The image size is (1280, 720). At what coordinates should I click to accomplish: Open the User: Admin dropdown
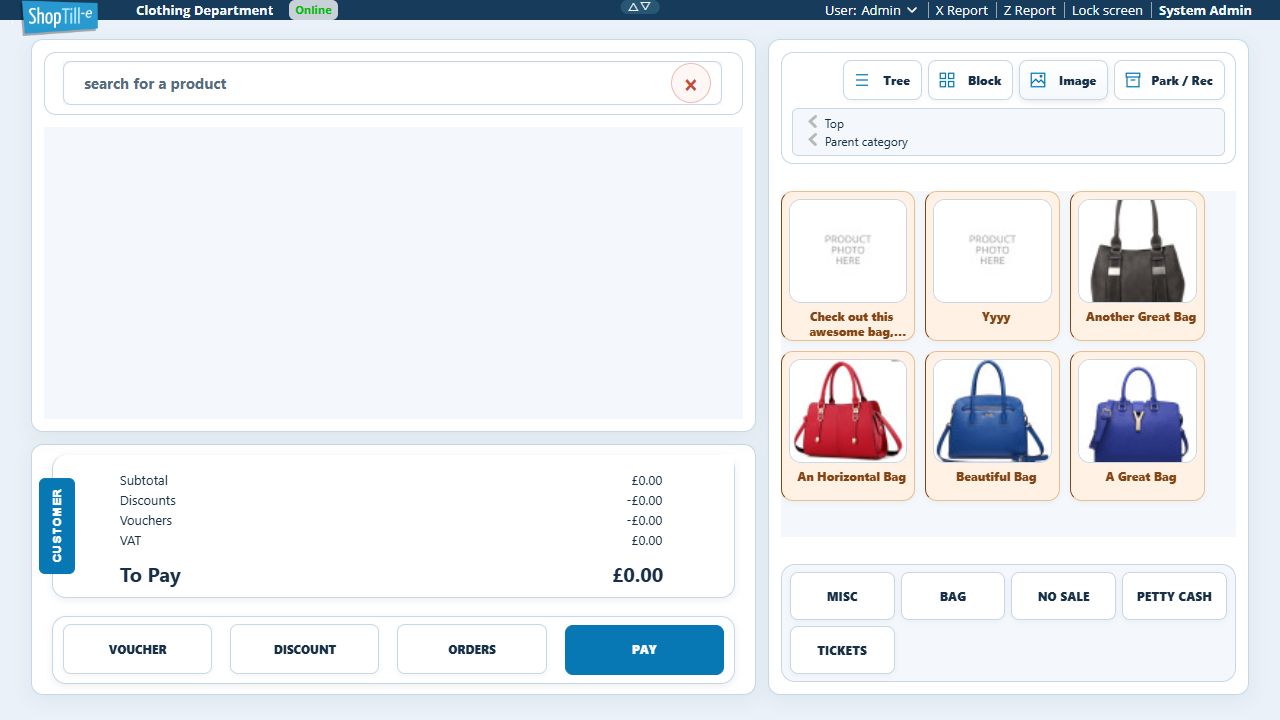click(x=871, y=10)
